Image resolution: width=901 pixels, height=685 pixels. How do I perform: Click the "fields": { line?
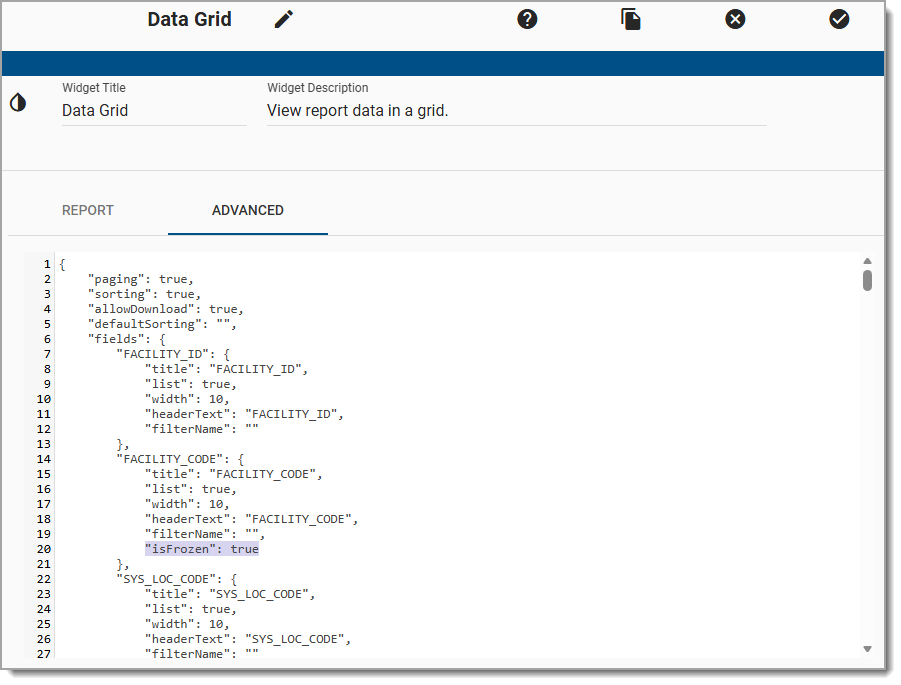(126, 339)
